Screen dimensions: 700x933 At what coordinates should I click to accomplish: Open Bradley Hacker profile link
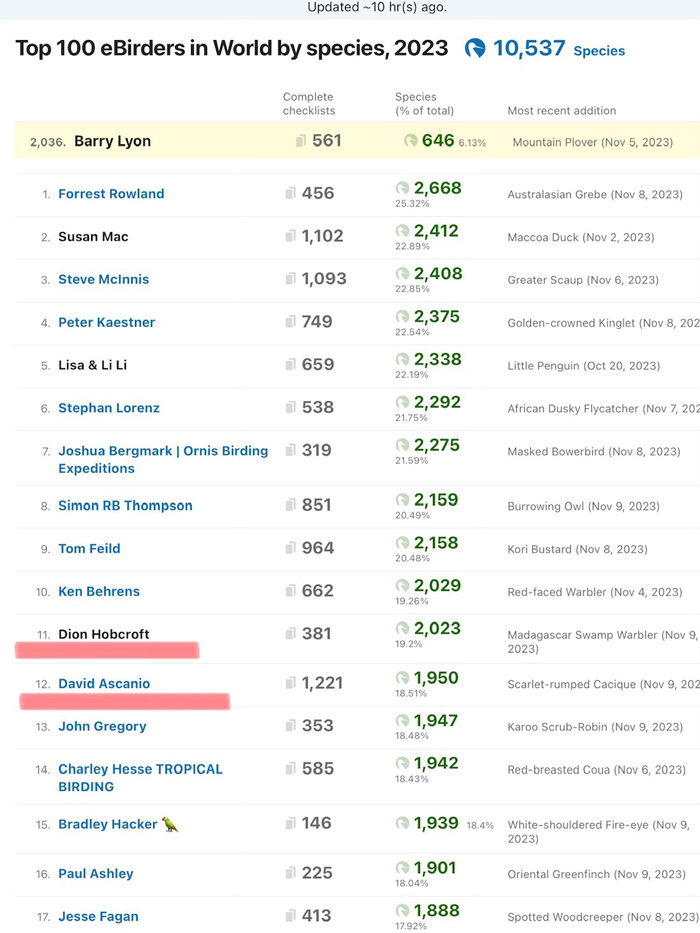point(108,824)
